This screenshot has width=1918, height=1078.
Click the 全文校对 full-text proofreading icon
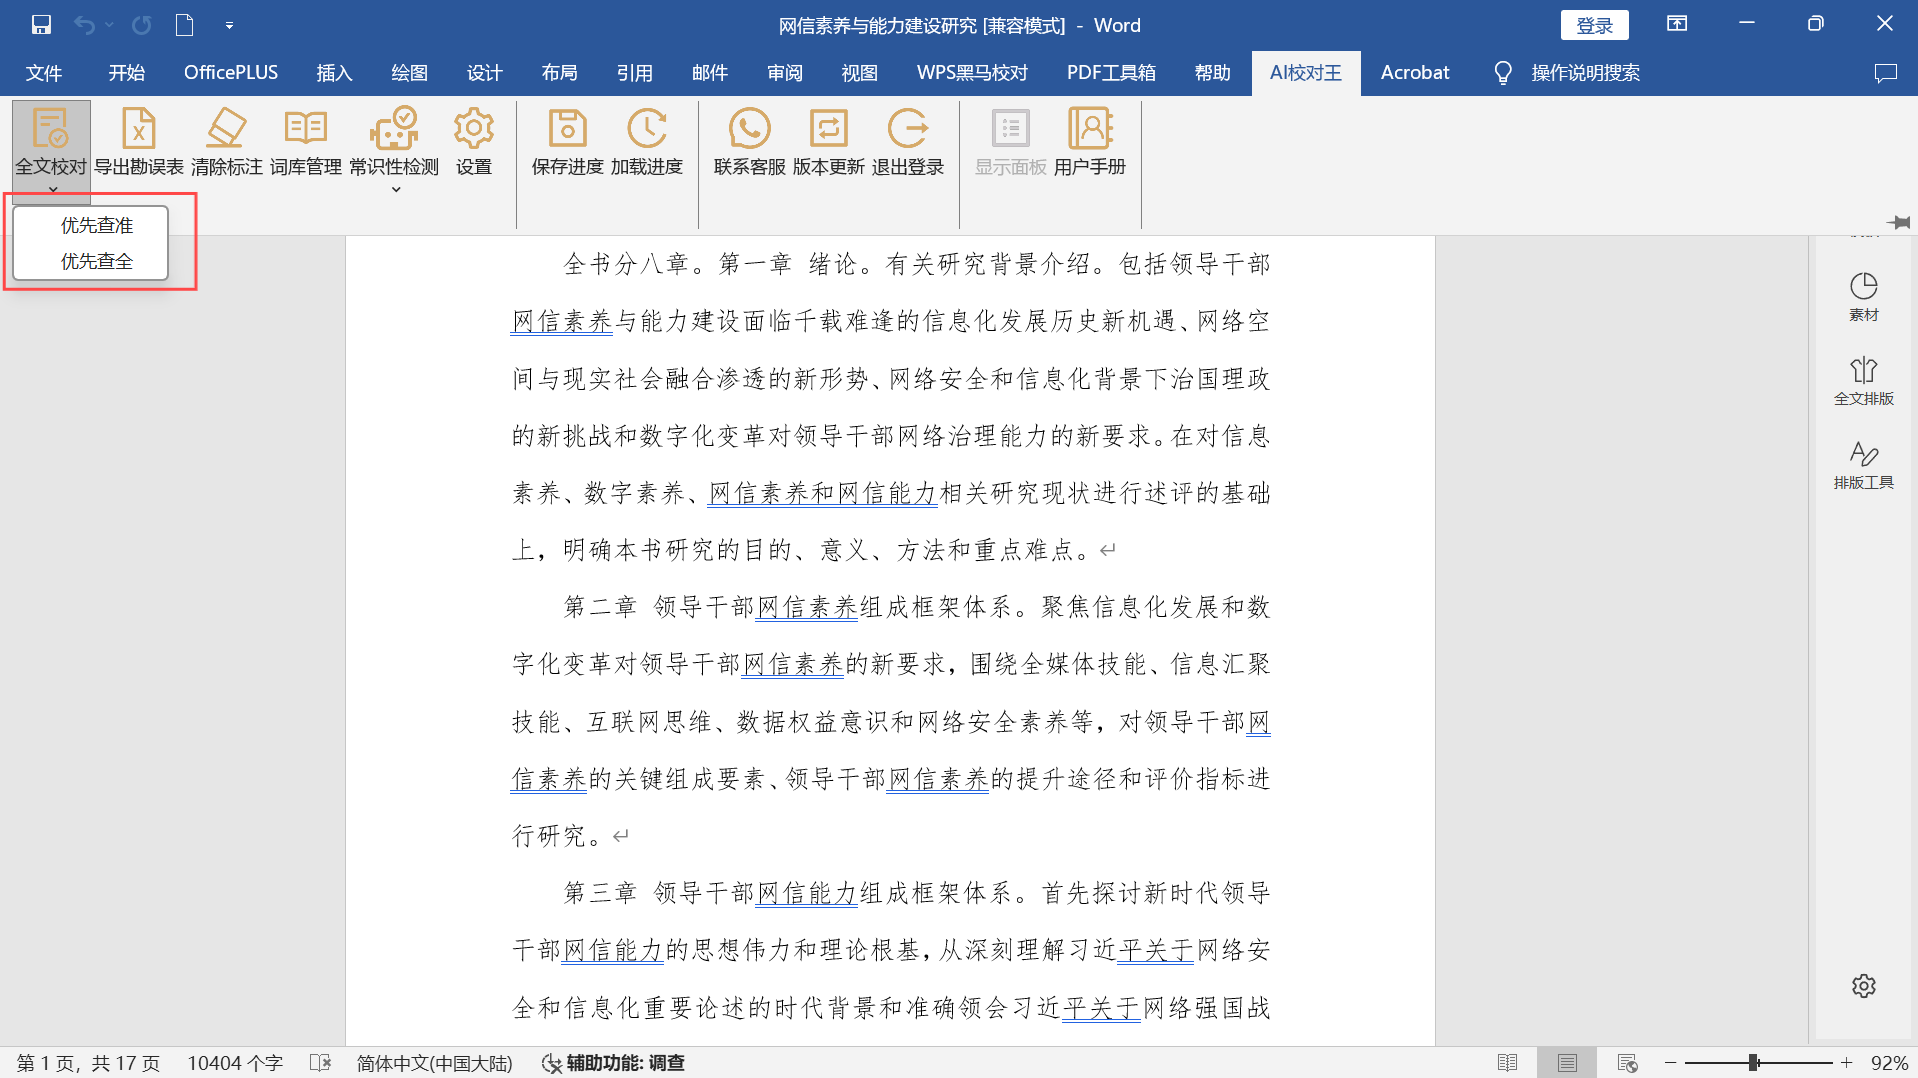pos(50,129)
